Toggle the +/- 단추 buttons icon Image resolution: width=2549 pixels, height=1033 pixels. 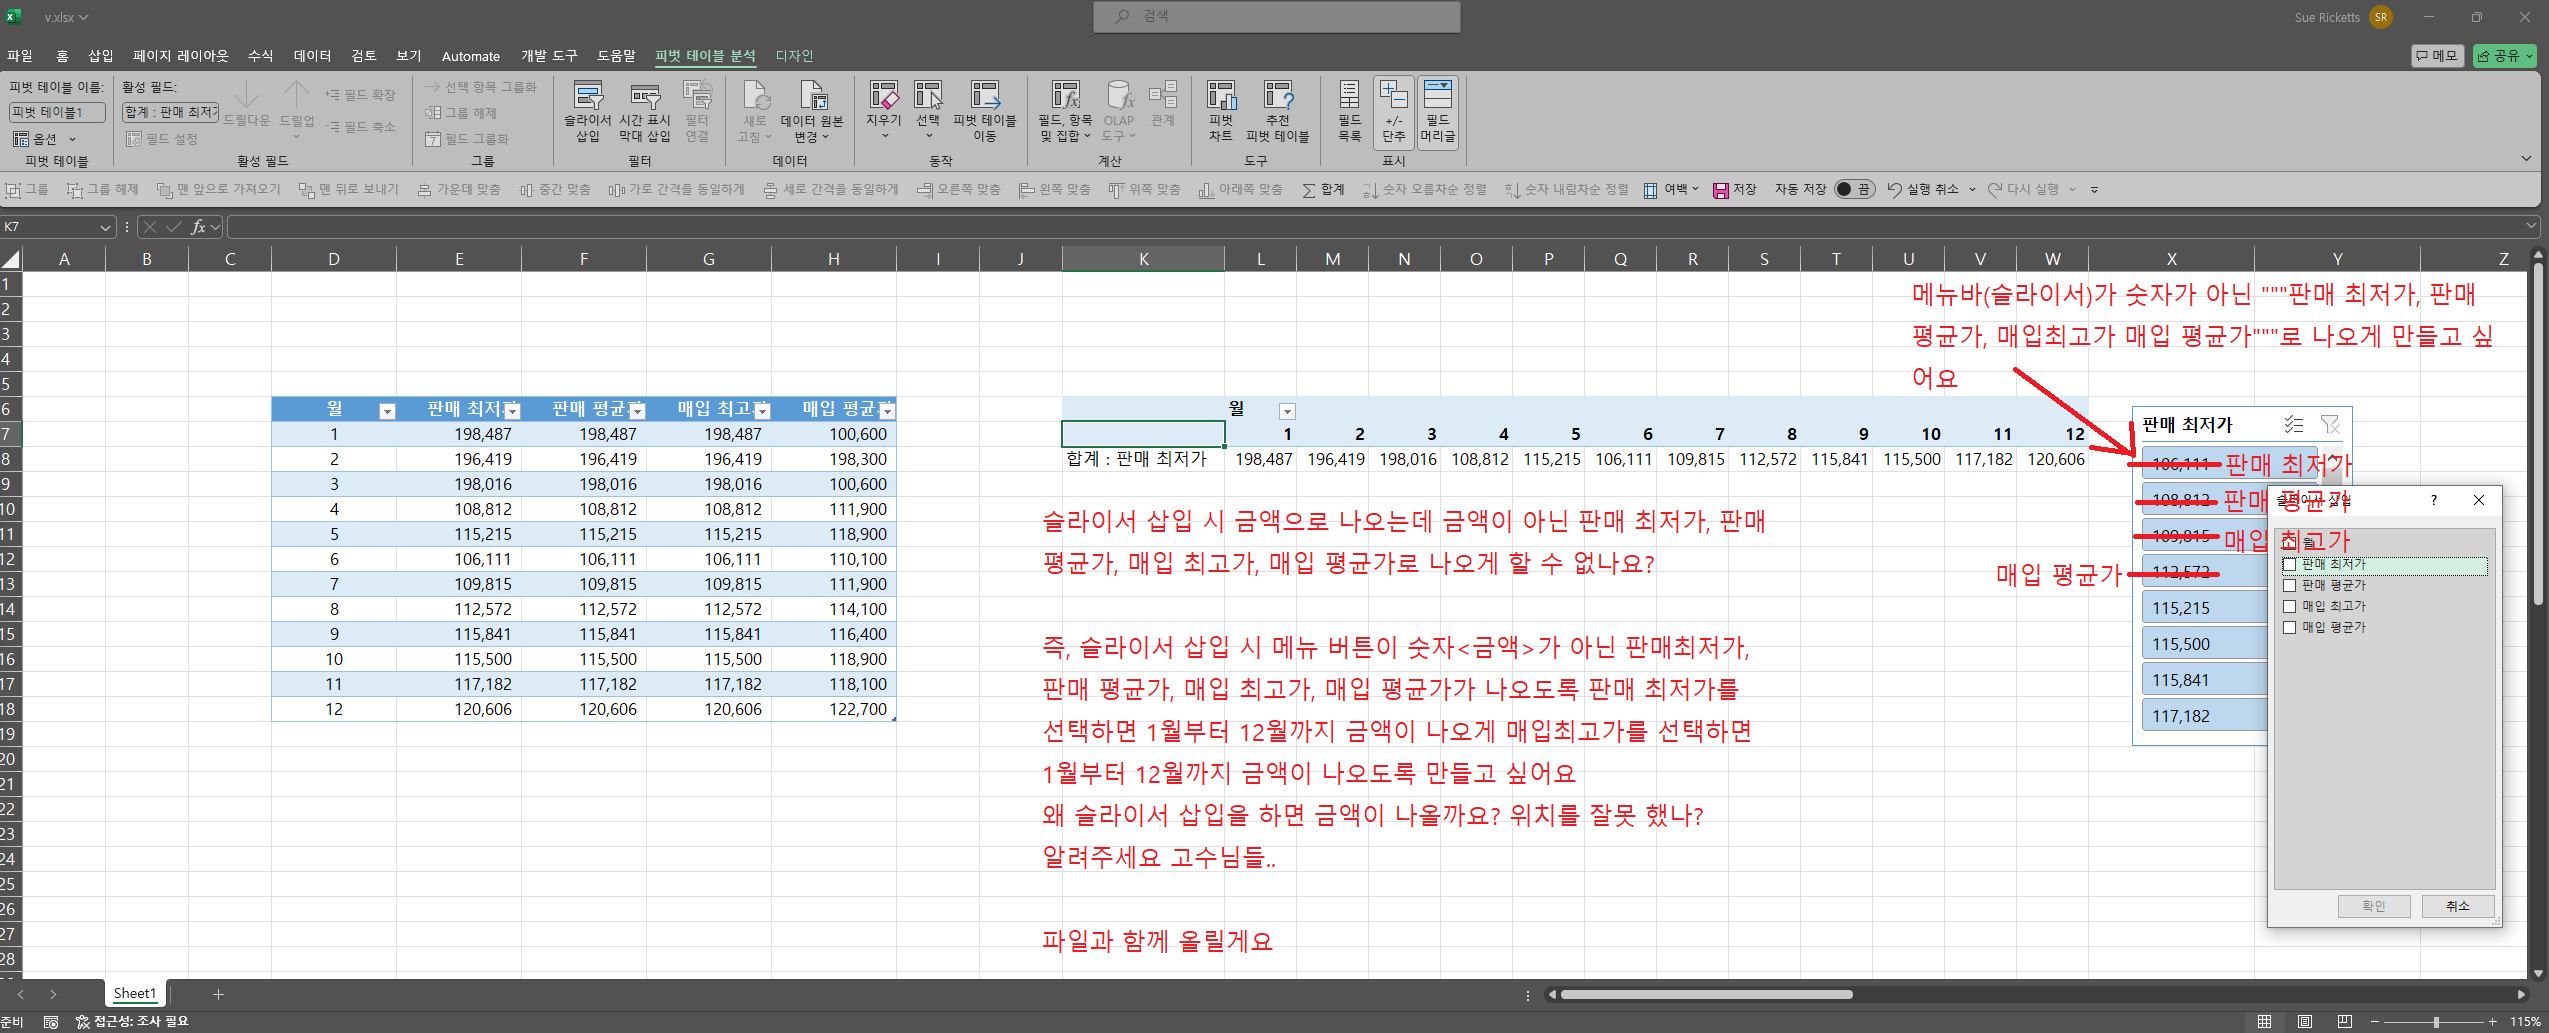(x=1393, y=111)
